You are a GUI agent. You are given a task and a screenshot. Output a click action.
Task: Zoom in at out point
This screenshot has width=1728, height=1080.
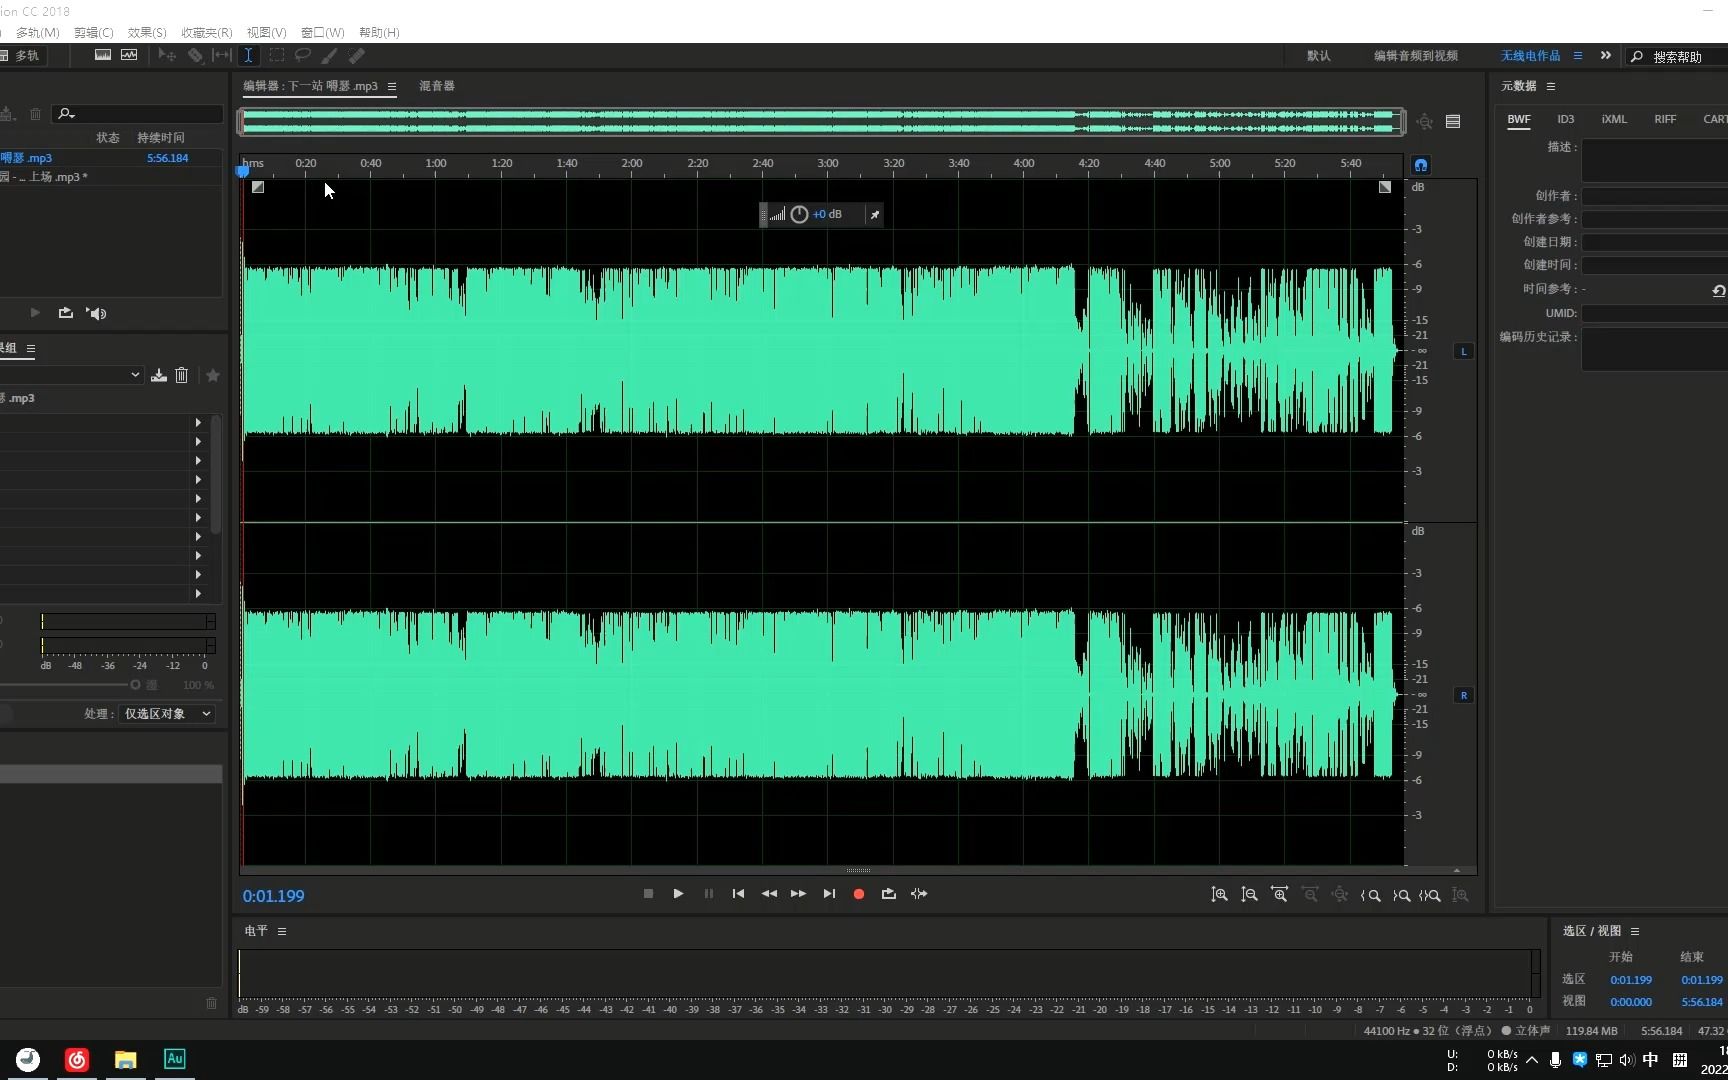[1401, 896]
